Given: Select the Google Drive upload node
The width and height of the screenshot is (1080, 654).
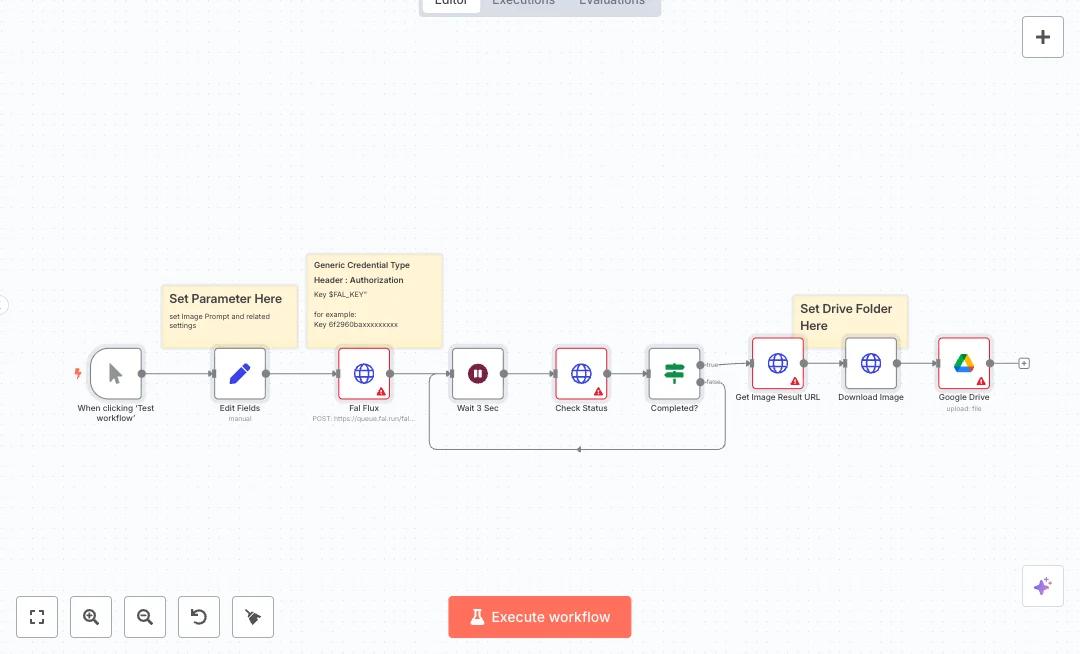Looking at the screenshot, I should (963, 363).
